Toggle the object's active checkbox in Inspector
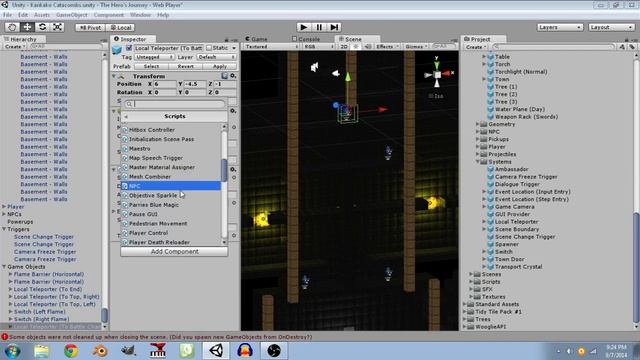Image resolution: width=640 pixels, height=360 pixels. (129, 48)
